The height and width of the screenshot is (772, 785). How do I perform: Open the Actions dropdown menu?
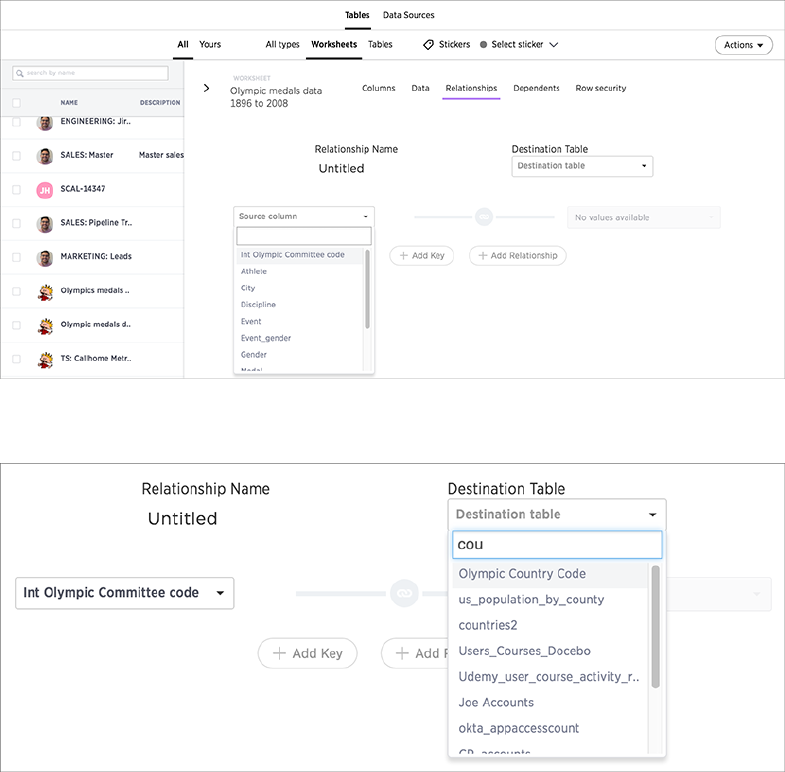(x=744, y=45)
